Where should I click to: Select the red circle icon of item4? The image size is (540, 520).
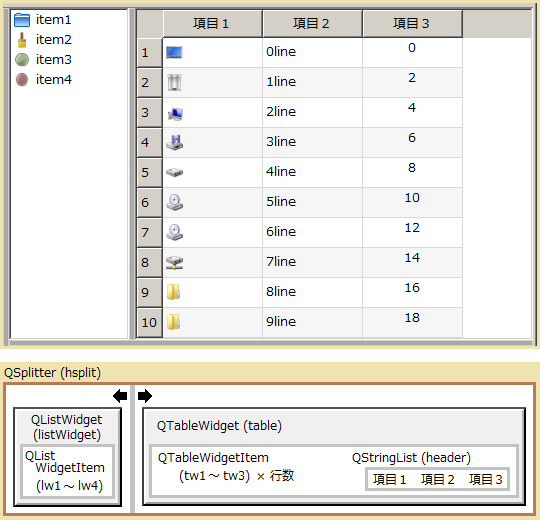[x=22, y=80]
